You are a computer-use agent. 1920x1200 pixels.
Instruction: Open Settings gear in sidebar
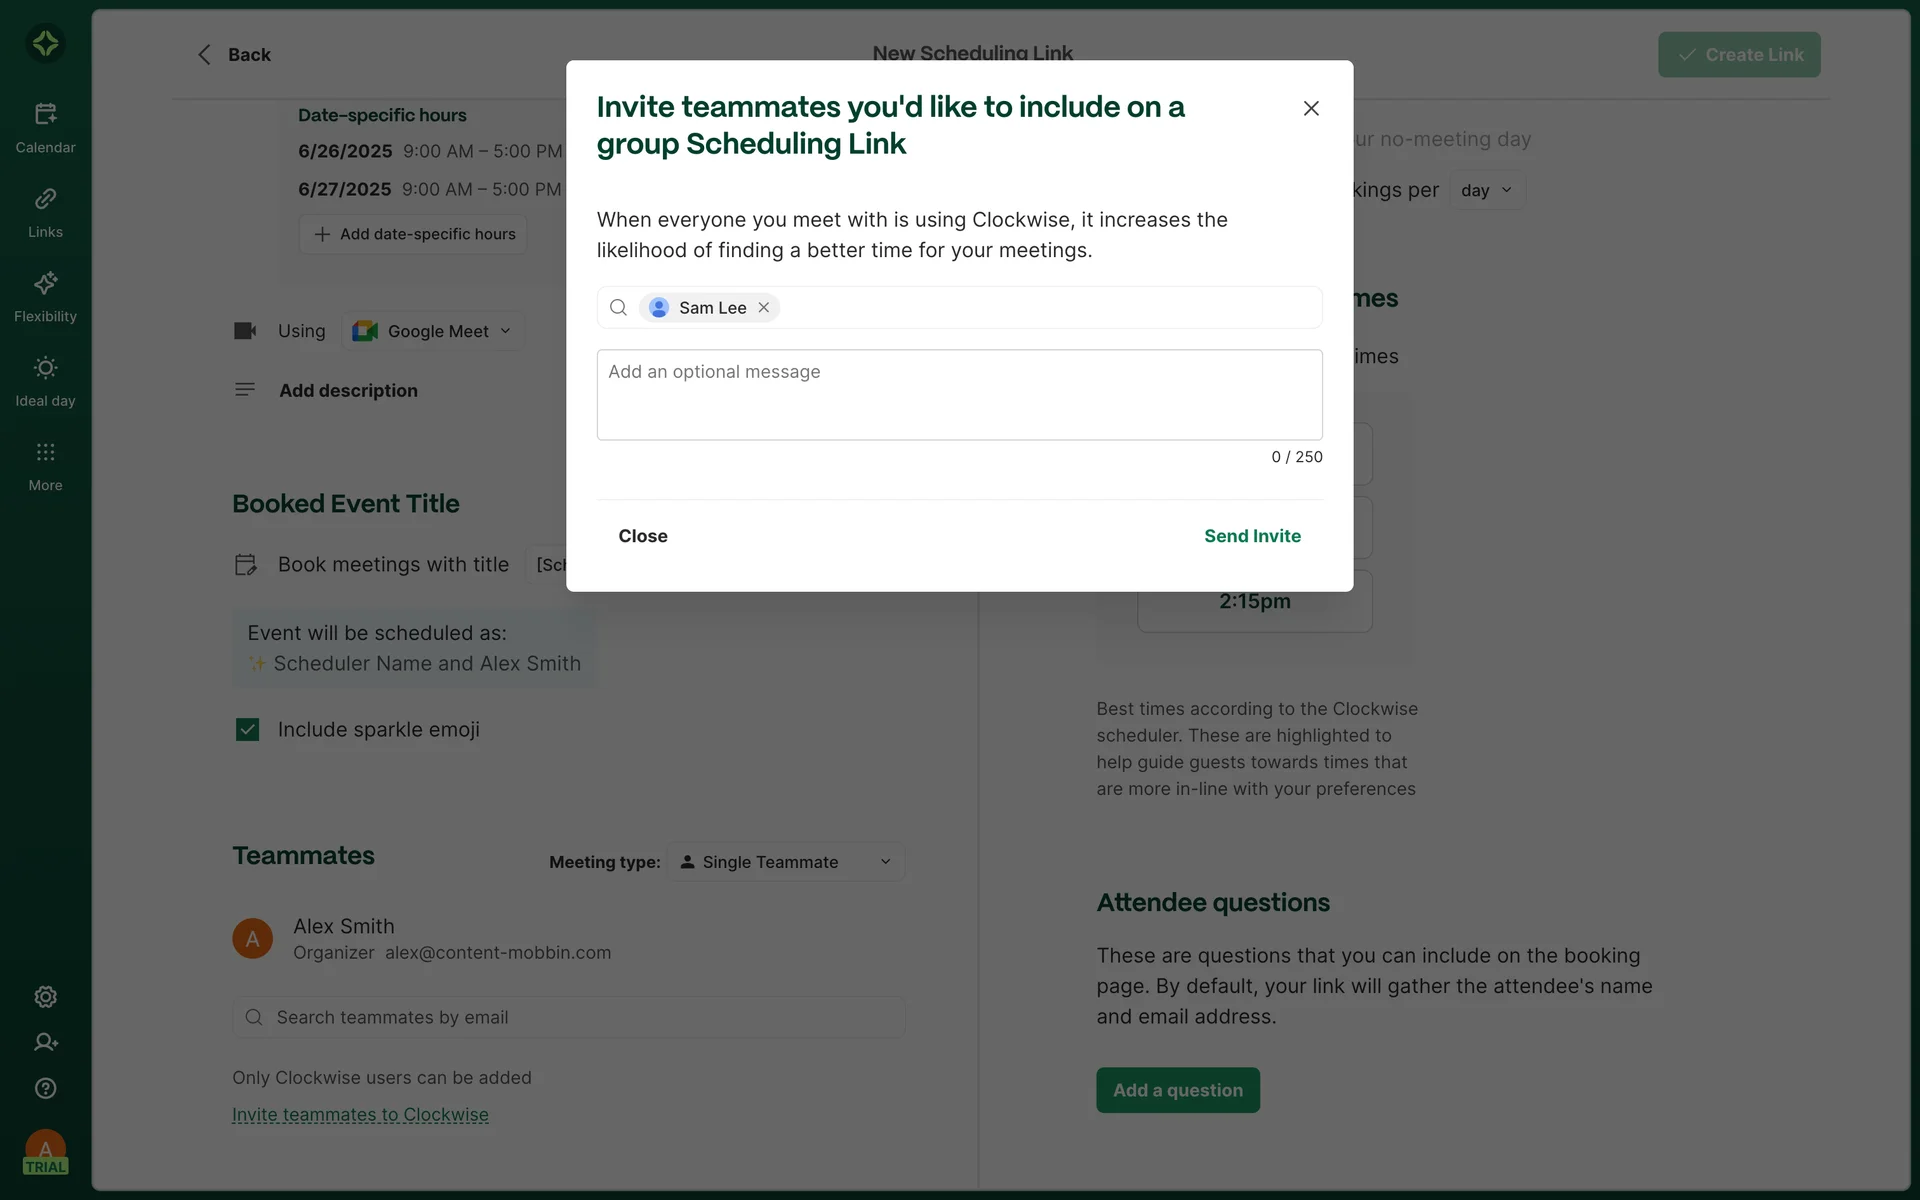pyautogui.click(x=45, y=997)
